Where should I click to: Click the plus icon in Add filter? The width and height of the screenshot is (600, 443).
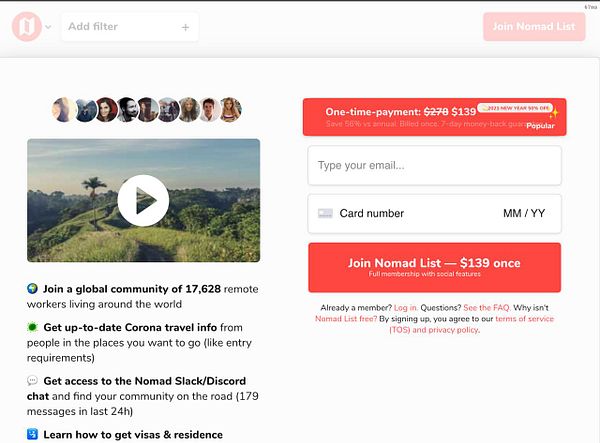[185, 27]
